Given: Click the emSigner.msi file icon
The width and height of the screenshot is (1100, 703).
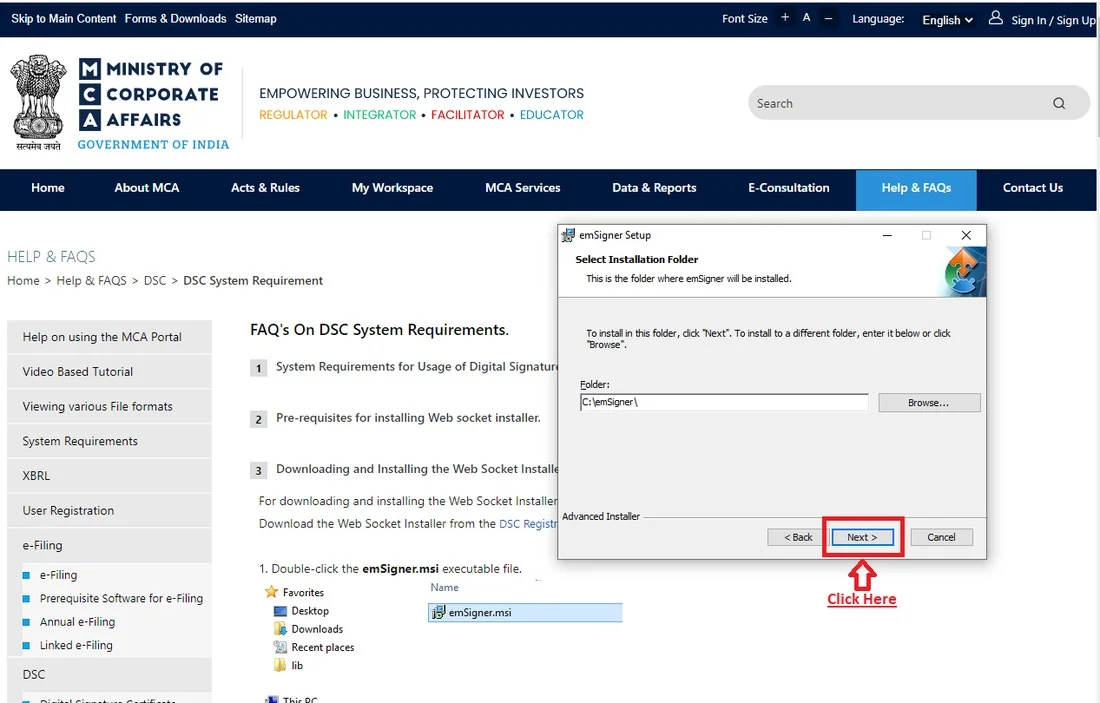Looking at the screenshot, I should 438,612.
